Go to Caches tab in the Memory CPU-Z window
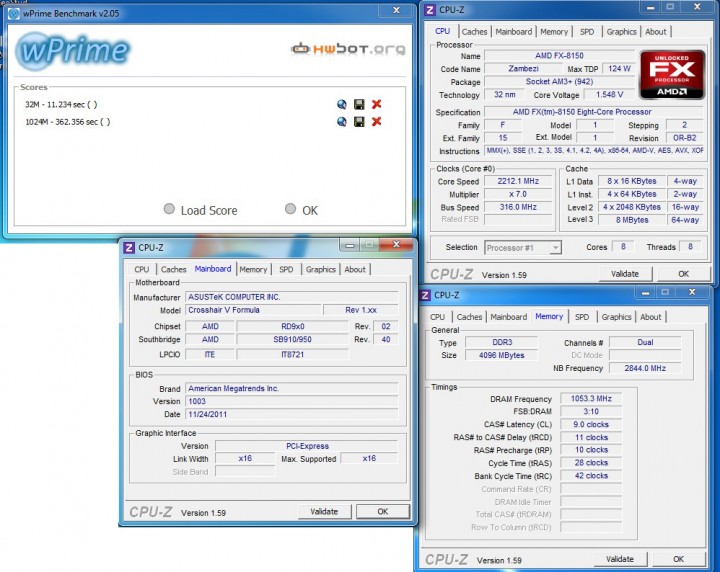720x572 pixels. tap(469, 317)
